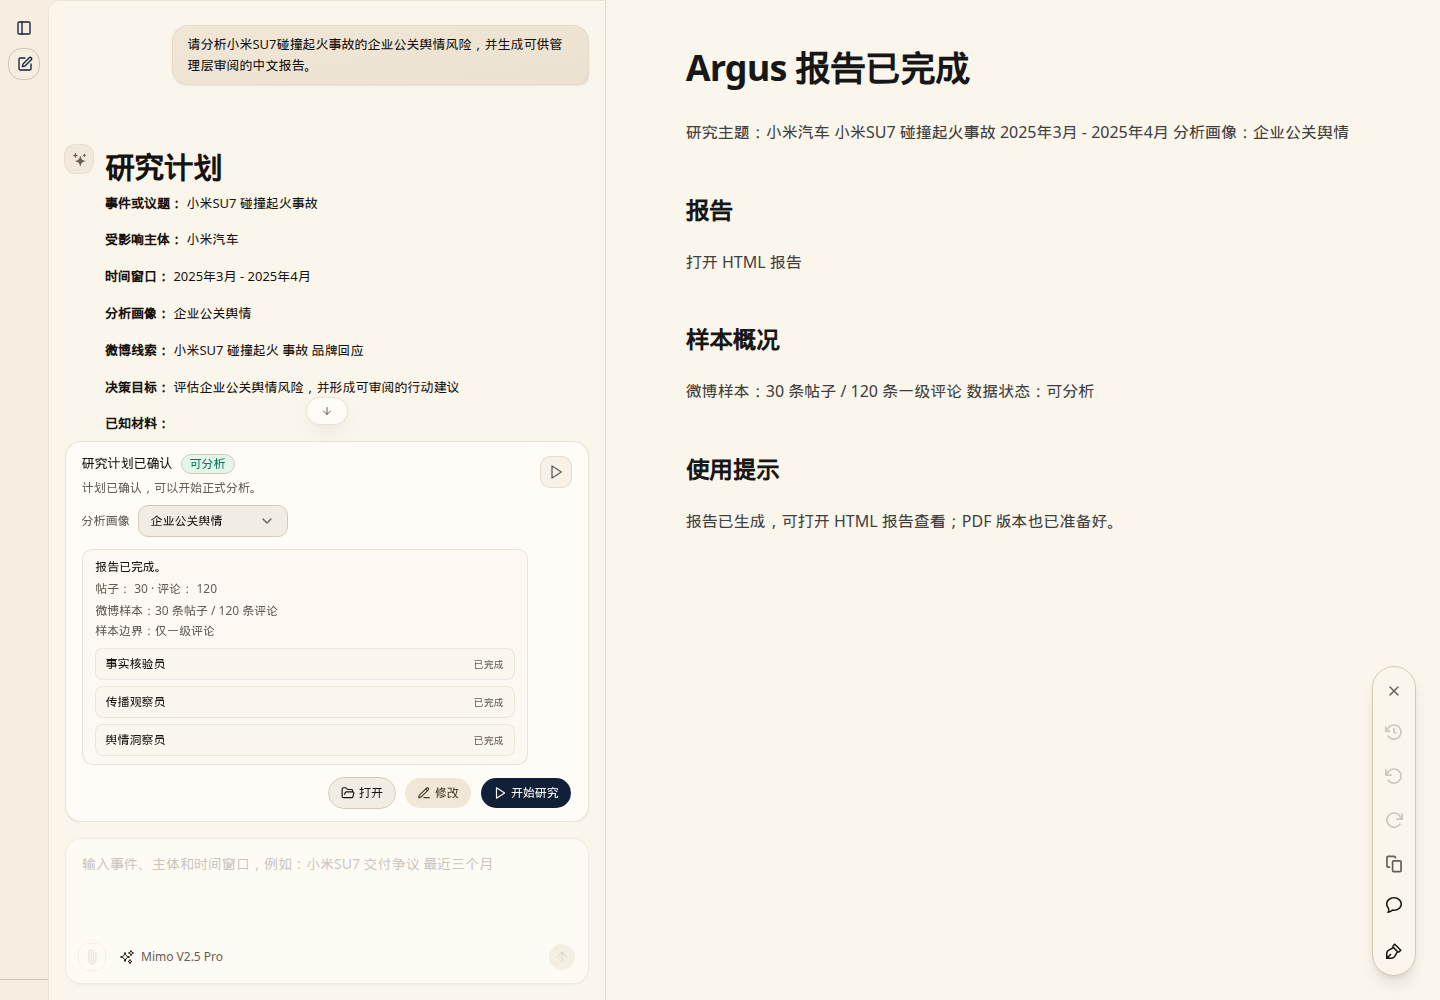Click the 决策目标 line

(x=282, y=388)
